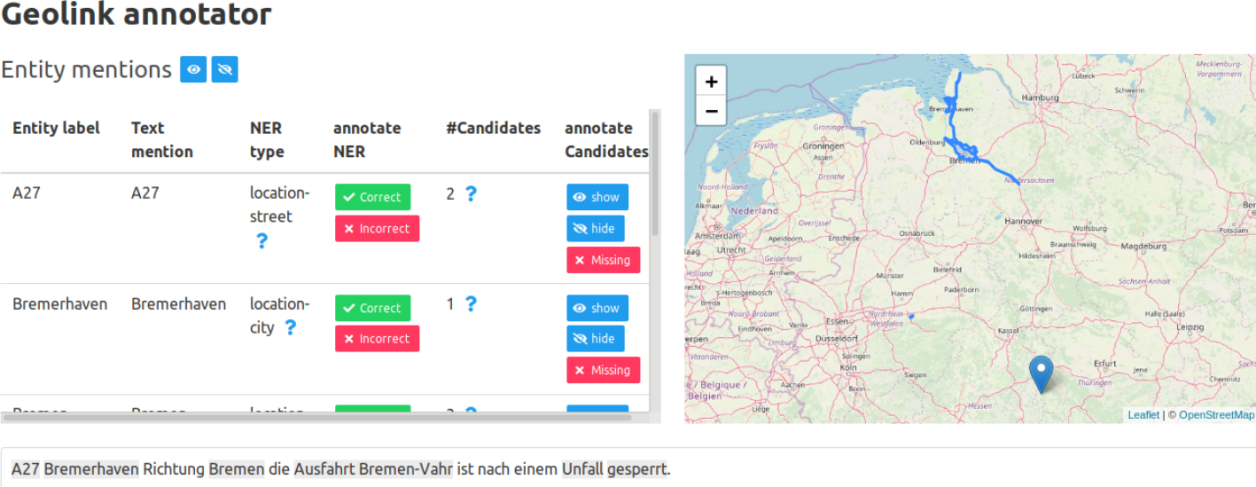Open the OpenStreetMap attribution link
This screenshot has height=487, width=1256.
point(1215,415)
